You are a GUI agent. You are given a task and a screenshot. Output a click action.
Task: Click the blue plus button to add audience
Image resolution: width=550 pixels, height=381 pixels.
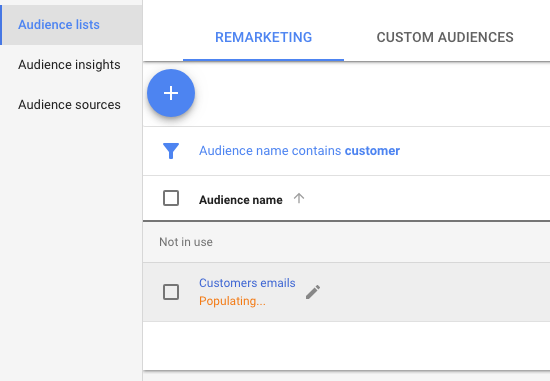click(x=171, y=93)
